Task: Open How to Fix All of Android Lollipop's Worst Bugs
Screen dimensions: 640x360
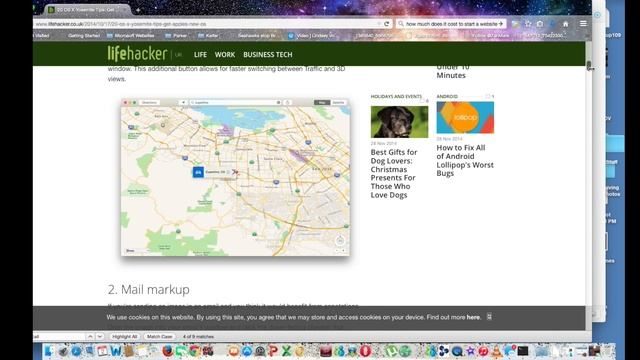Action: point(465,160)
